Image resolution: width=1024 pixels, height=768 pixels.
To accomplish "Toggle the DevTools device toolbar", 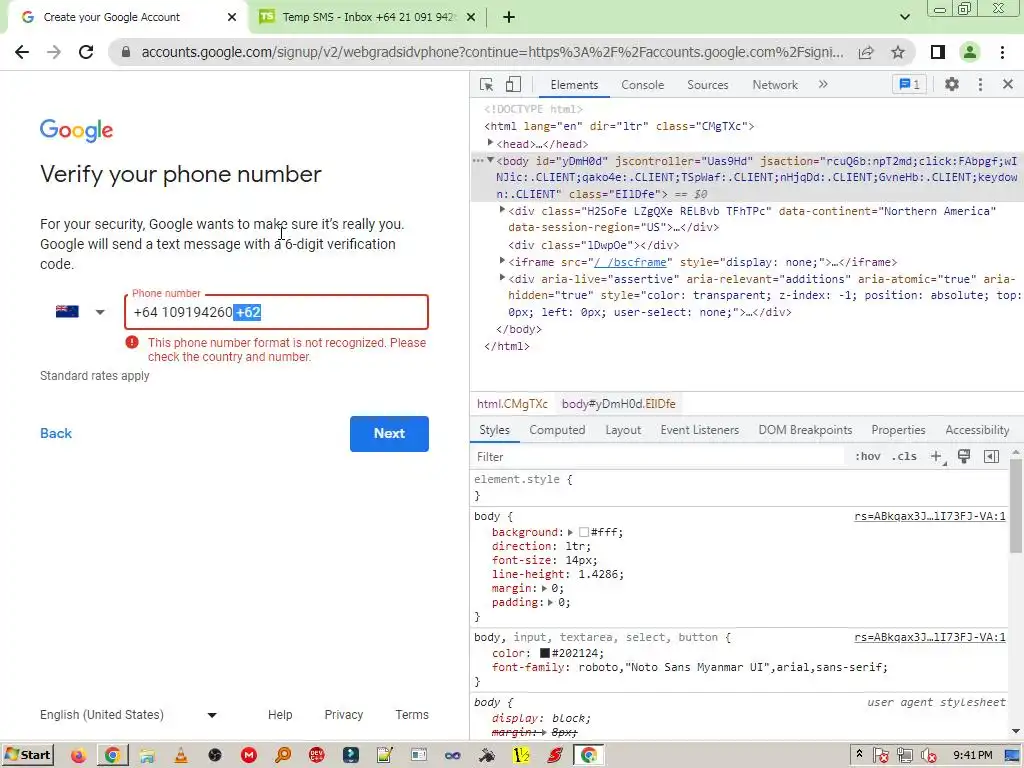I will [x=513, y=84].
